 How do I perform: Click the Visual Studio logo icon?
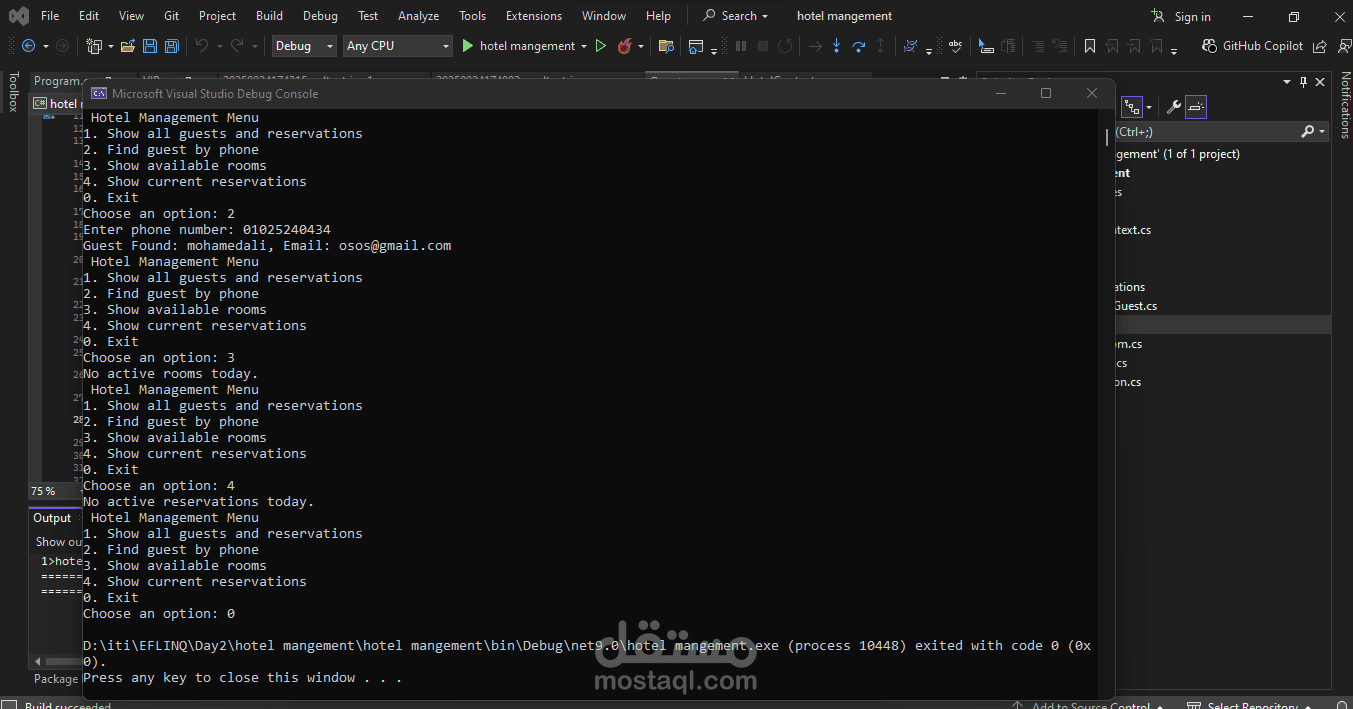point(18,16)
